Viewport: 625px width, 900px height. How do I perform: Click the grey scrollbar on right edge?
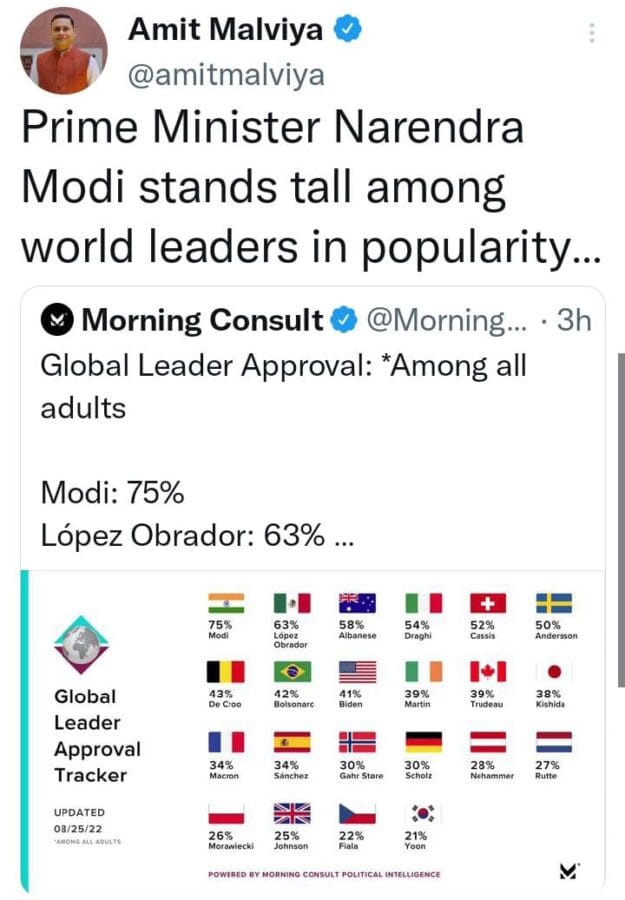coord(622,519)
